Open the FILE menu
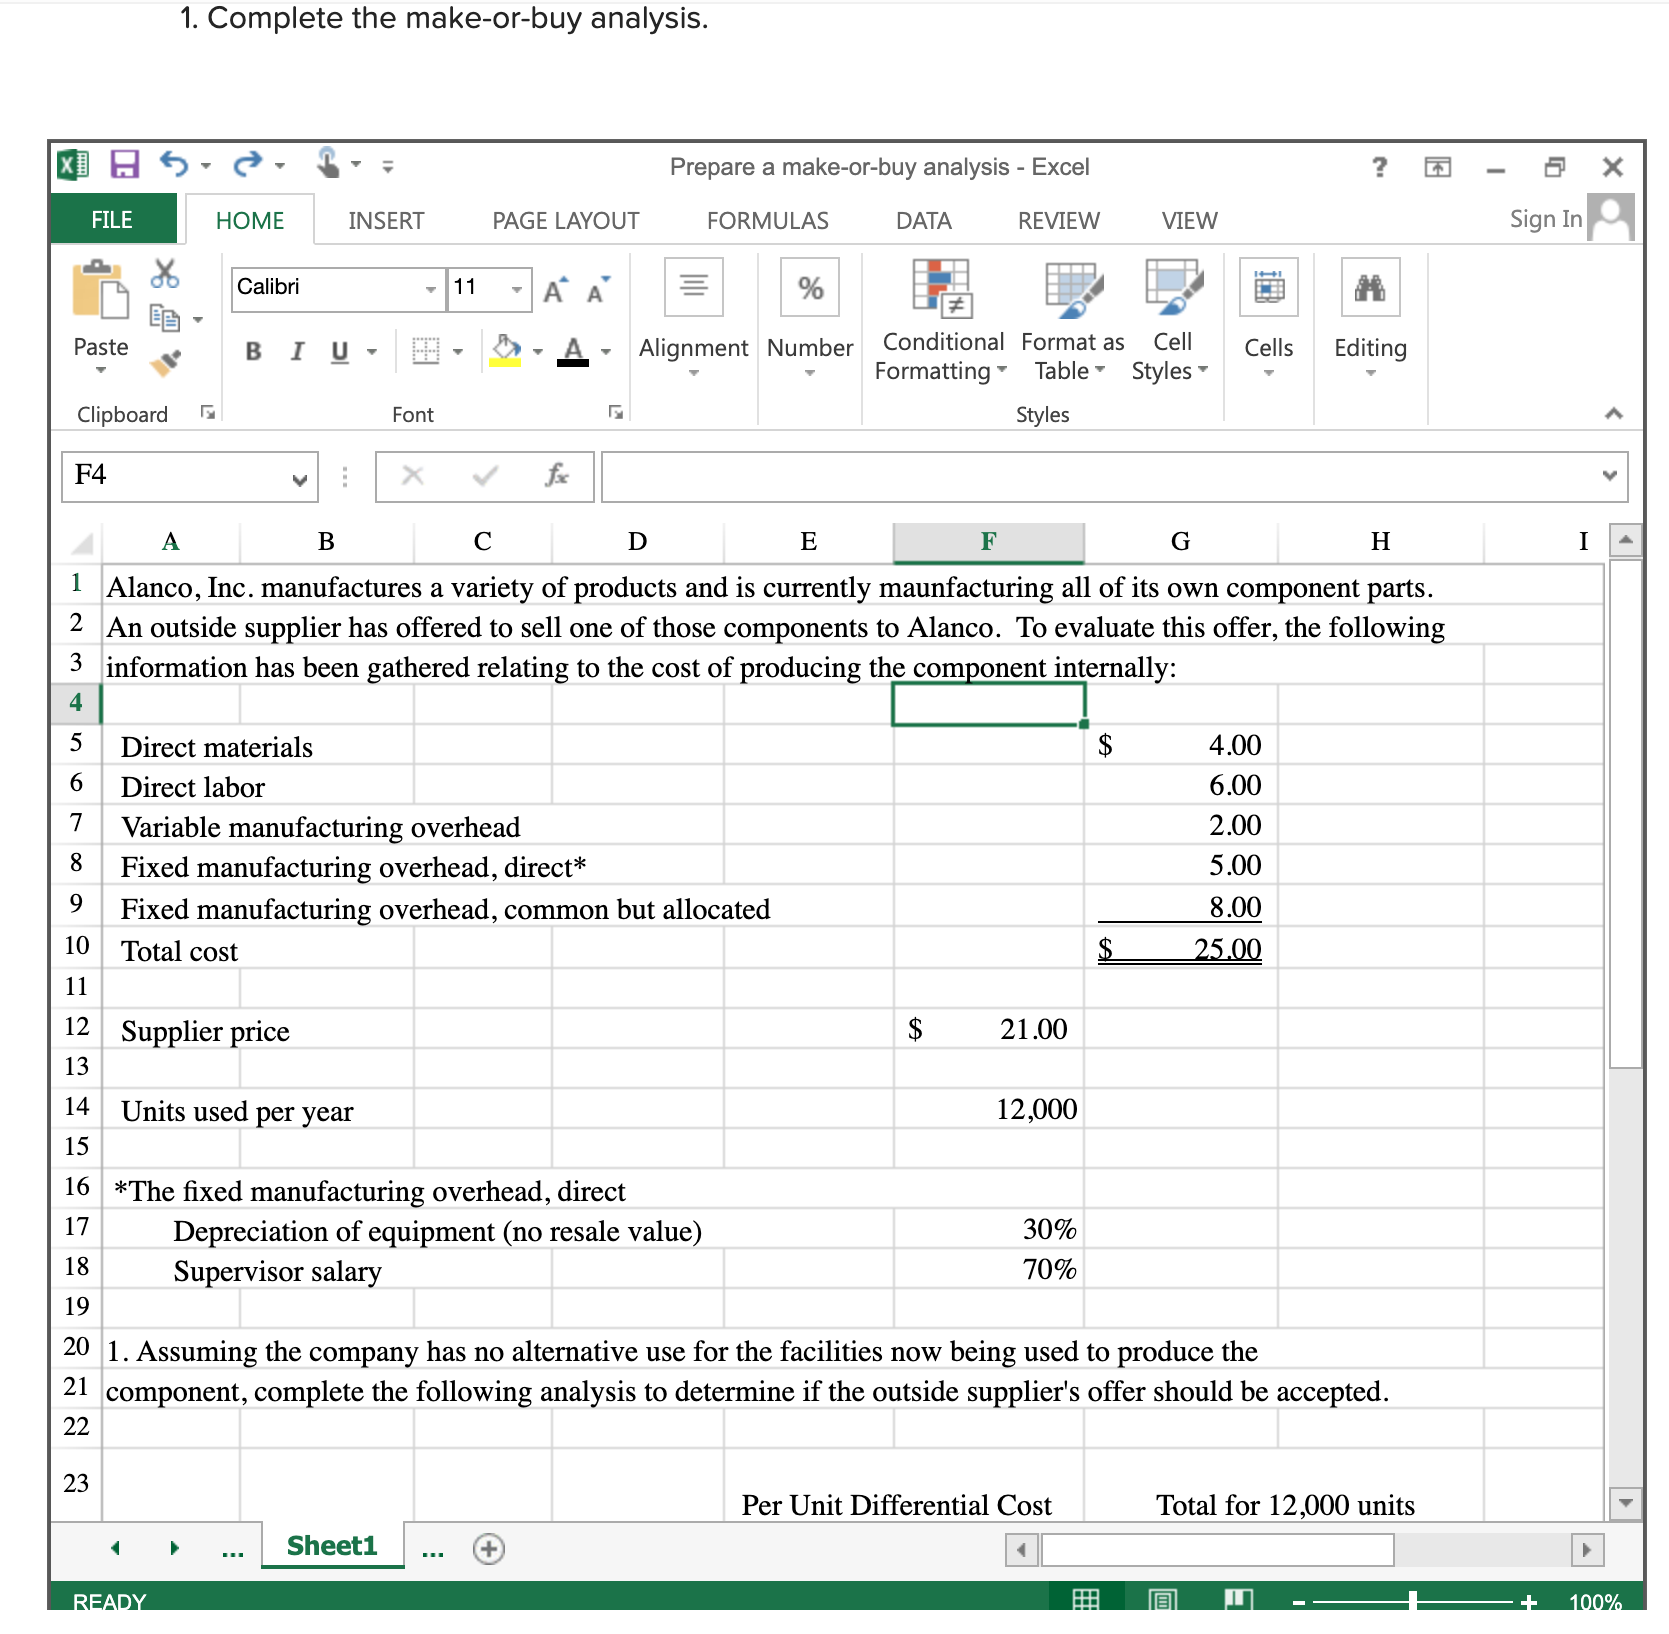Screen dimensions: 1669x1634 click(x=112, y=219)
